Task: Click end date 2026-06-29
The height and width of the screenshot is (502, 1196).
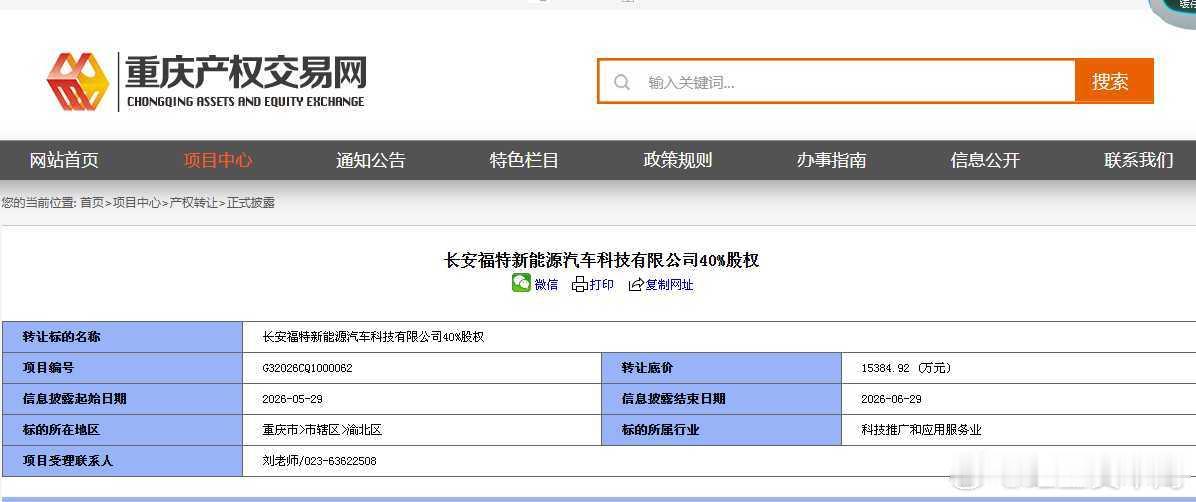Action: [x=891, y=399]
